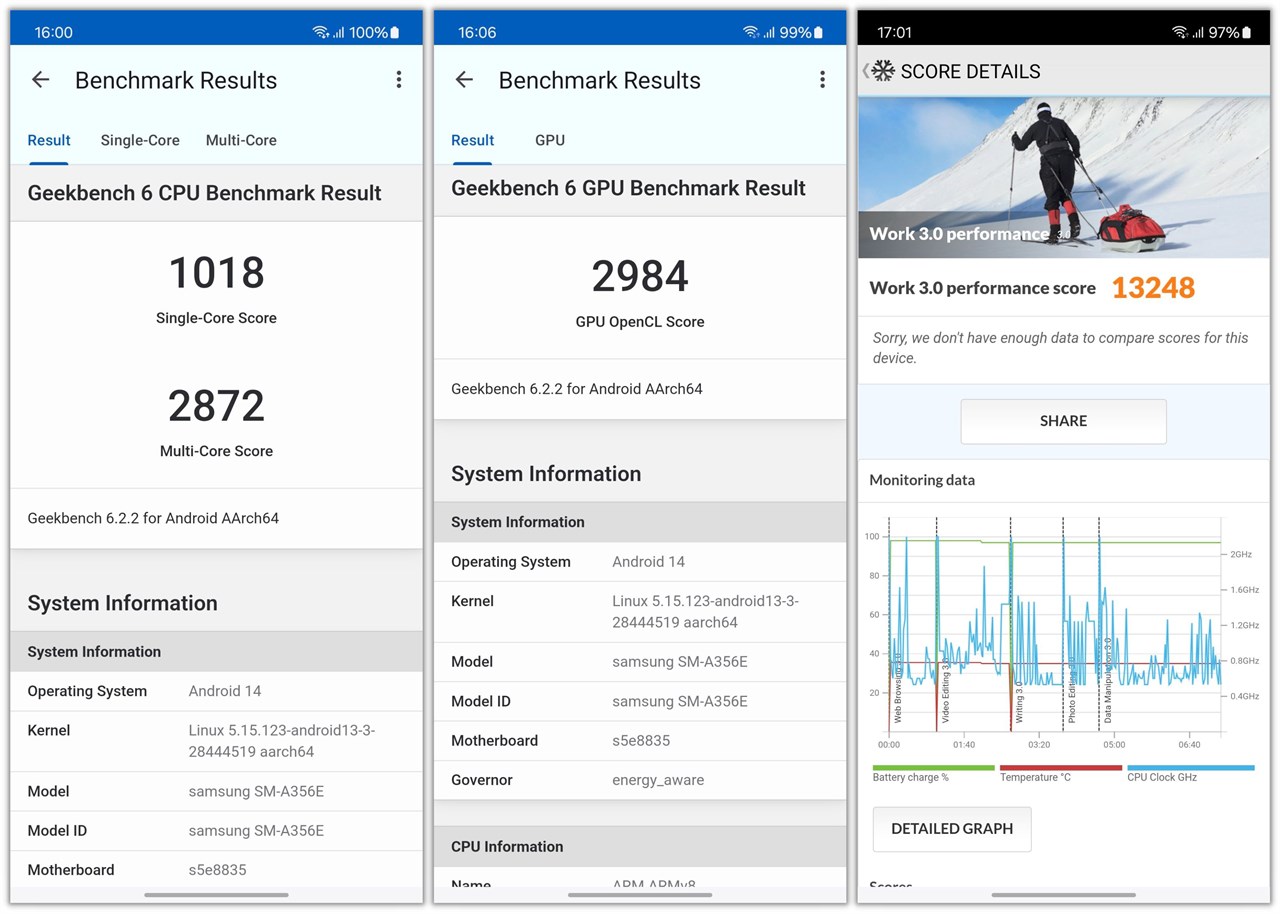Image resolution: width=1280 pixels, height=914 pixels.
Task: Tap Geekbench 6 CPU Benchmark Result heading
Action: click(x=204, y=193)
